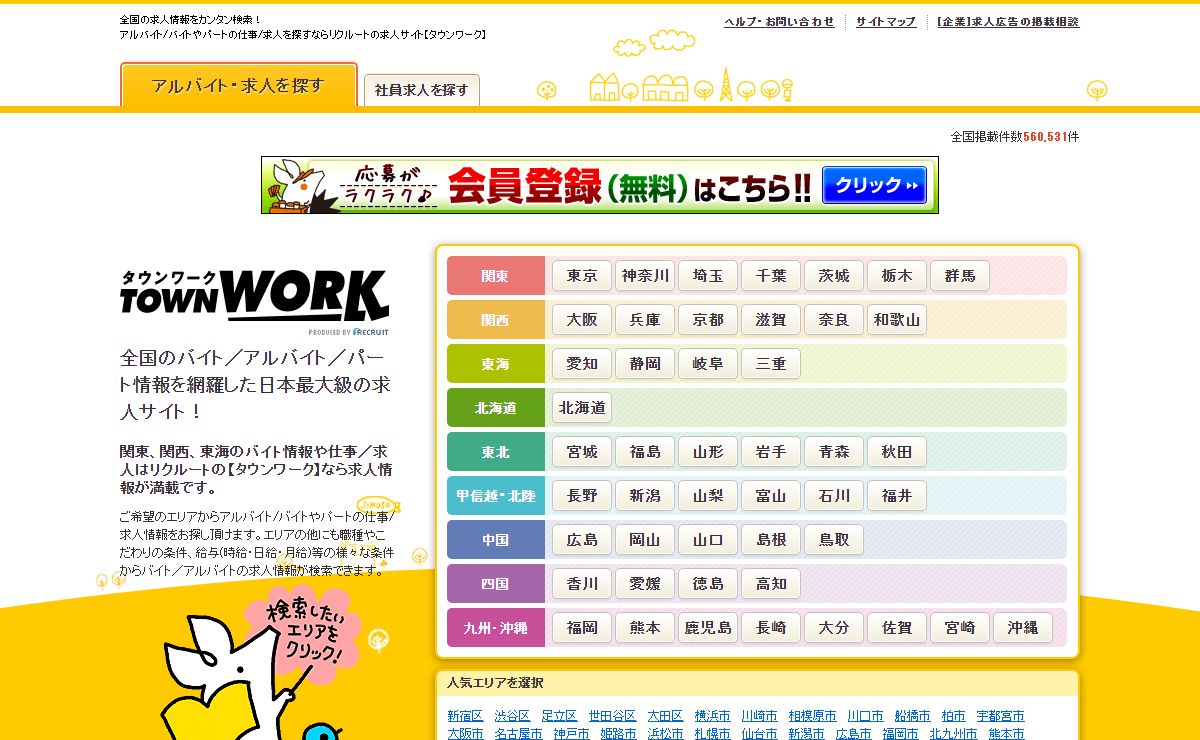Select the アルバイト・求人を探す tab
Image resolution: width=1200 pixels, height=740 pixels.
[239, 85]
